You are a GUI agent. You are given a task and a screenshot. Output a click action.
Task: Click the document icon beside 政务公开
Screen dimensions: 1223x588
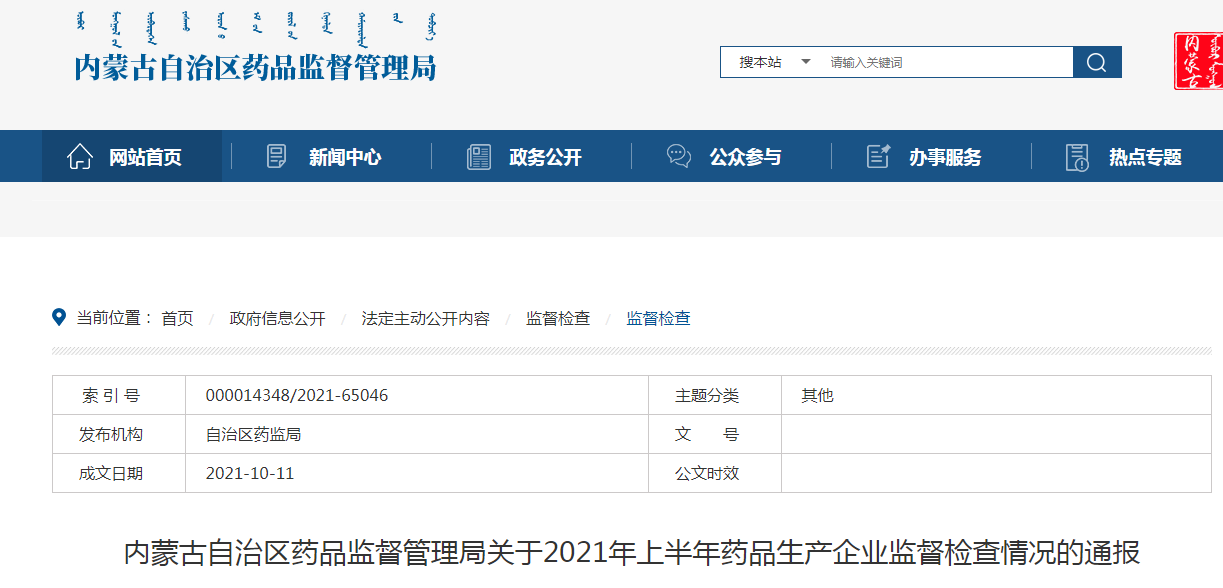coord(478,156)
